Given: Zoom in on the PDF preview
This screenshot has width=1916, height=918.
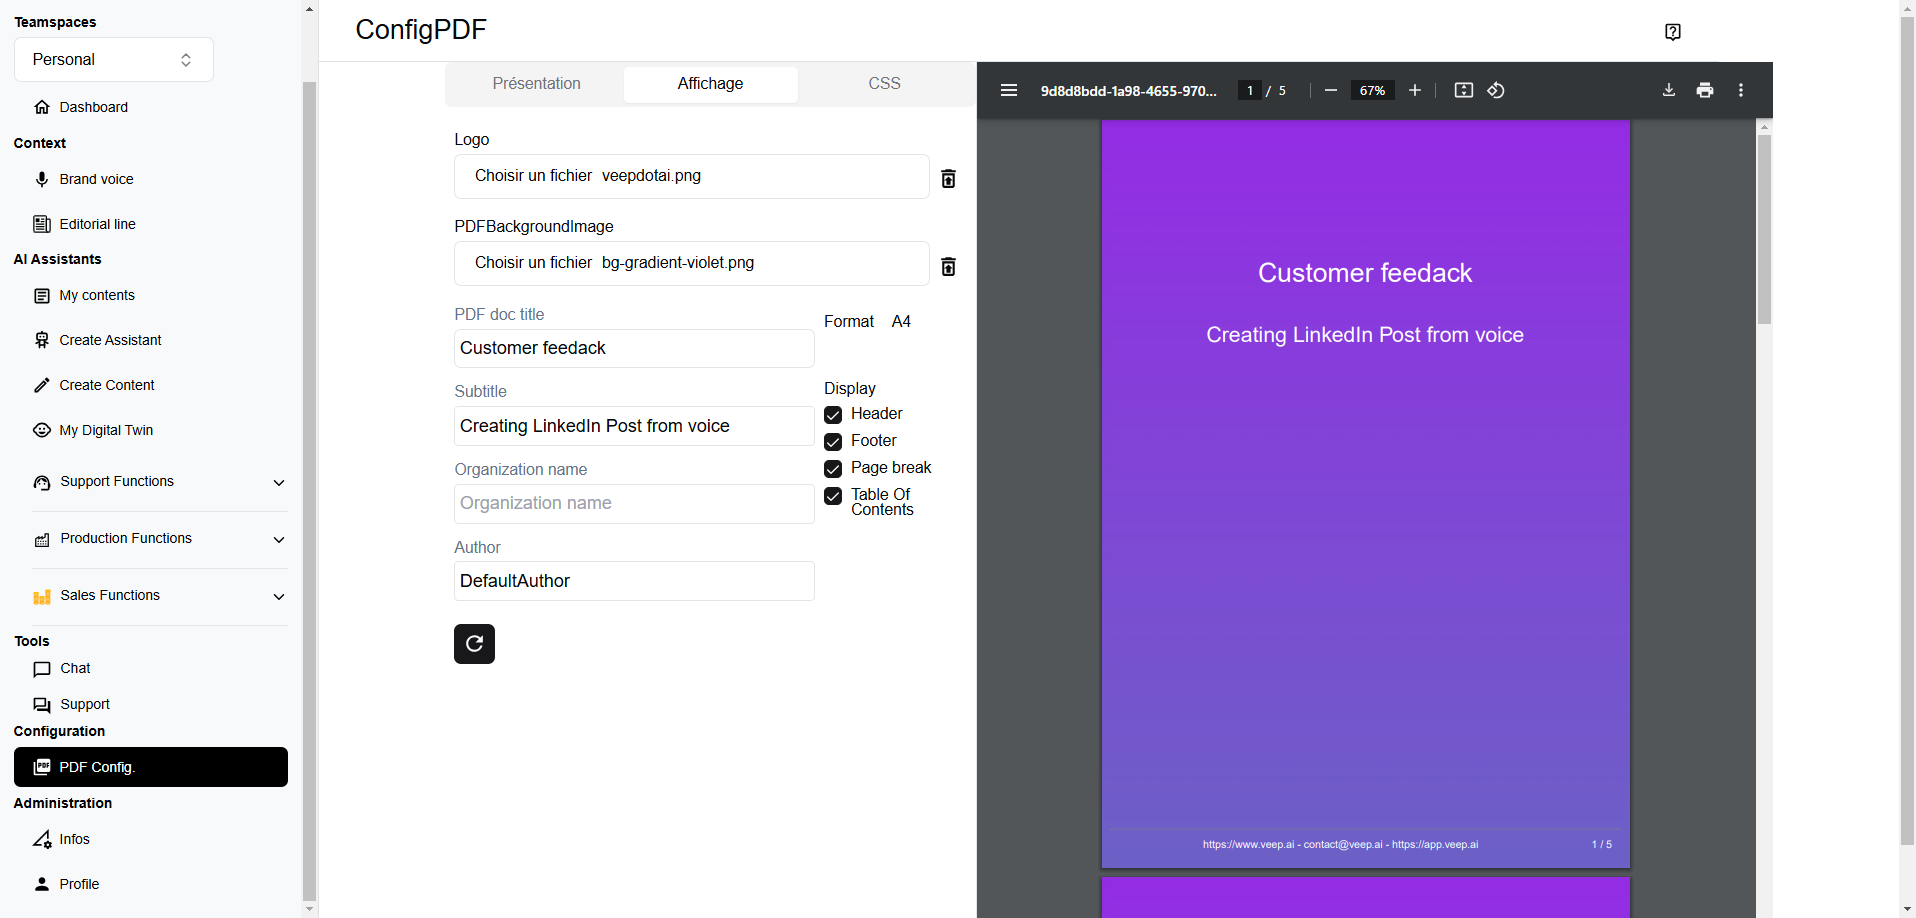Looking at the screenshot, I should (x=1414, y=90).
